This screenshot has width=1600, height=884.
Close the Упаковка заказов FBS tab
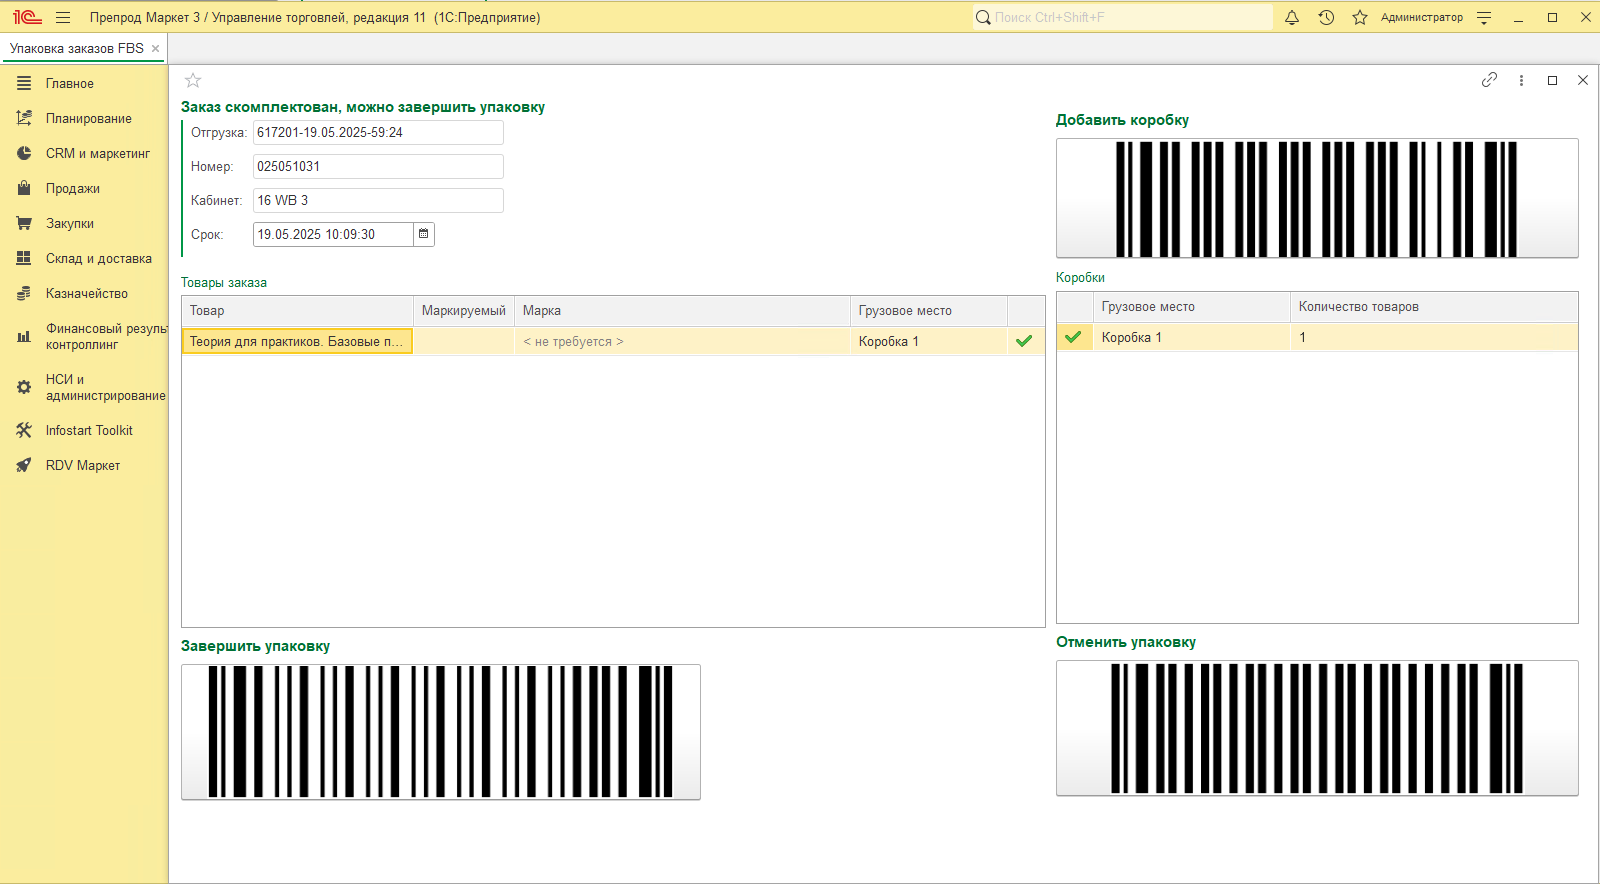tap(156, 48)
